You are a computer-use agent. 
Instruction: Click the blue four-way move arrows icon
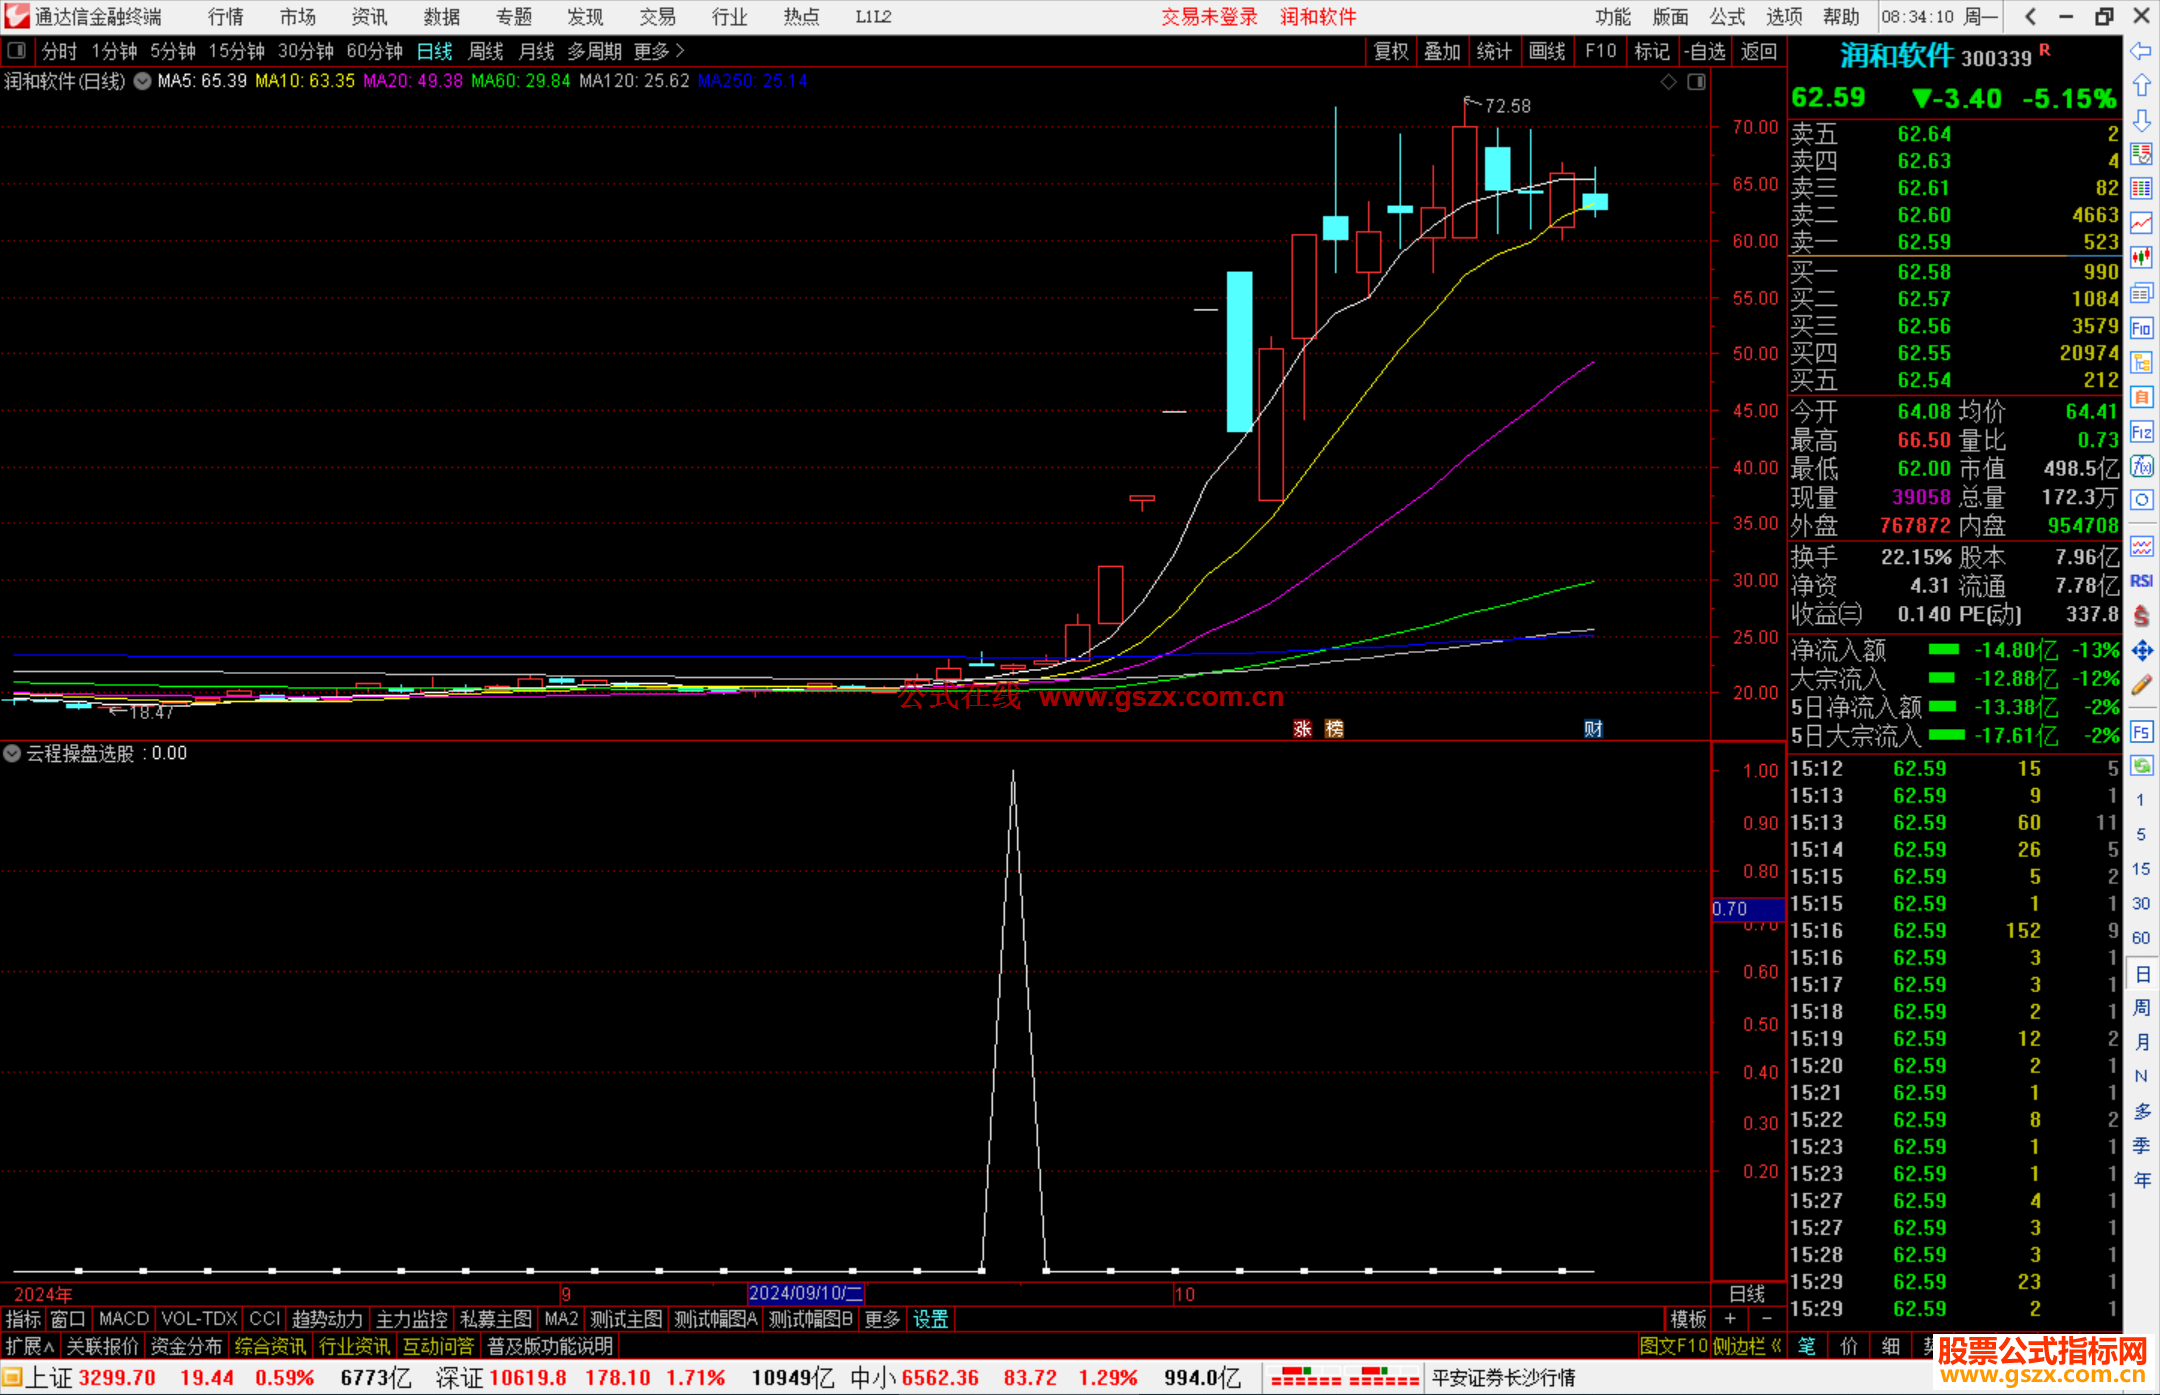tap(2141, 651)
